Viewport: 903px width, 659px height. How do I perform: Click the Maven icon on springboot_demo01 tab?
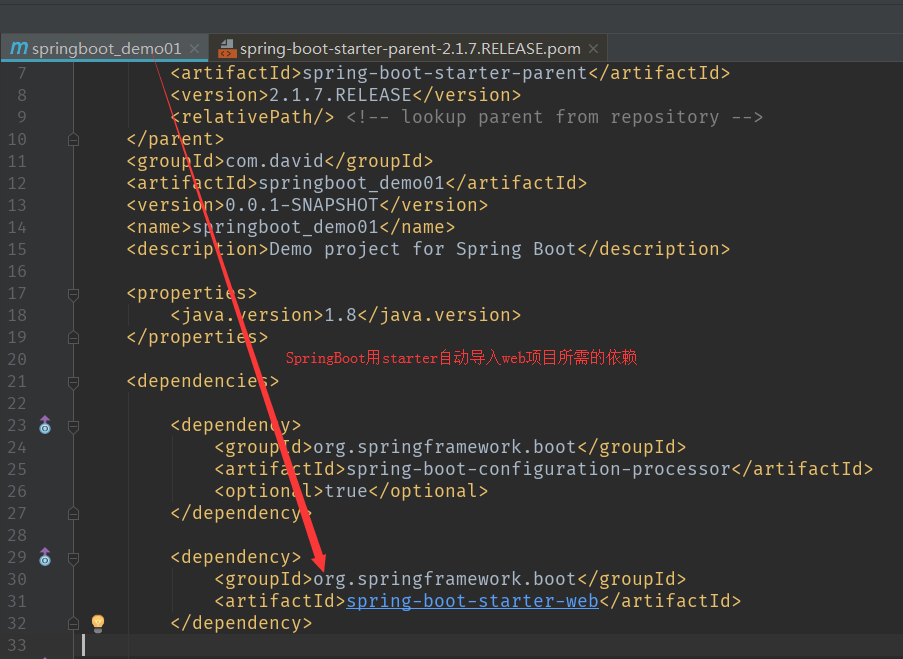point(19,48)
